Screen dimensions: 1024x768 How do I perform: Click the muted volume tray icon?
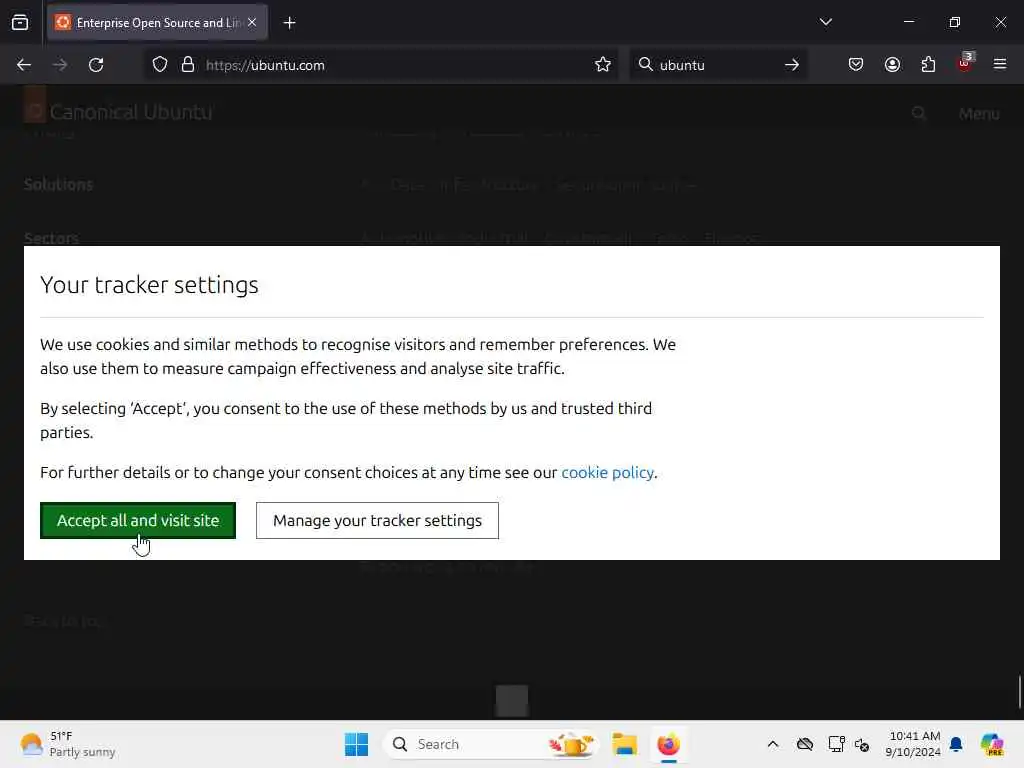click(x=862, y=744)
